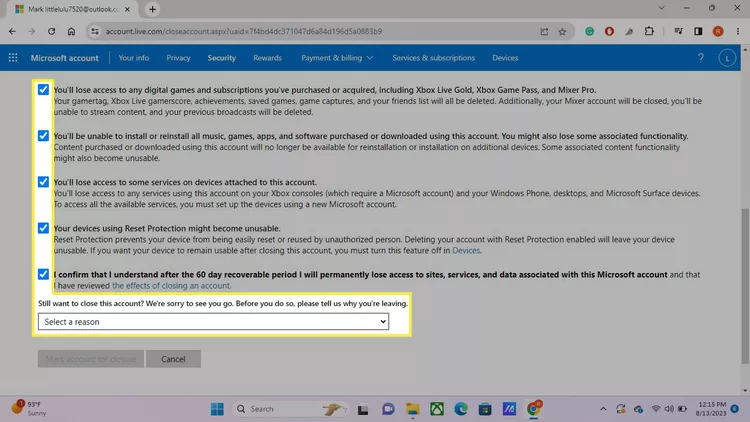Go forward with the browser forward arrow
The height and width of the screenshot is (422, 750).
(32, 31)
